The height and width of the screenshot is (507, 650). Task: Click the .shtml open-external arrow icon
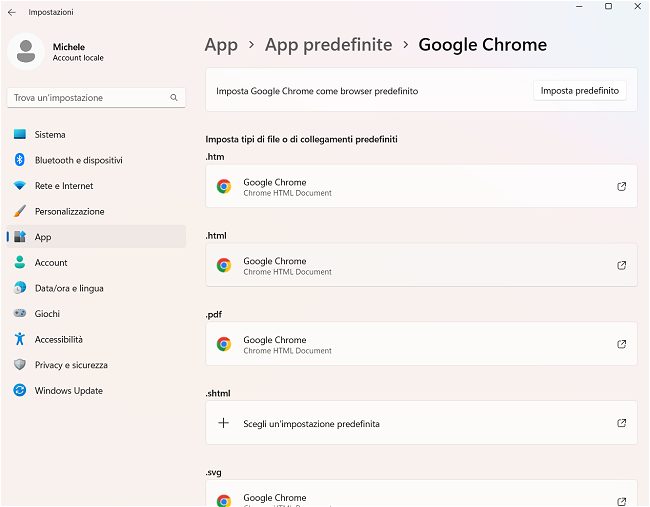[621, 423]
